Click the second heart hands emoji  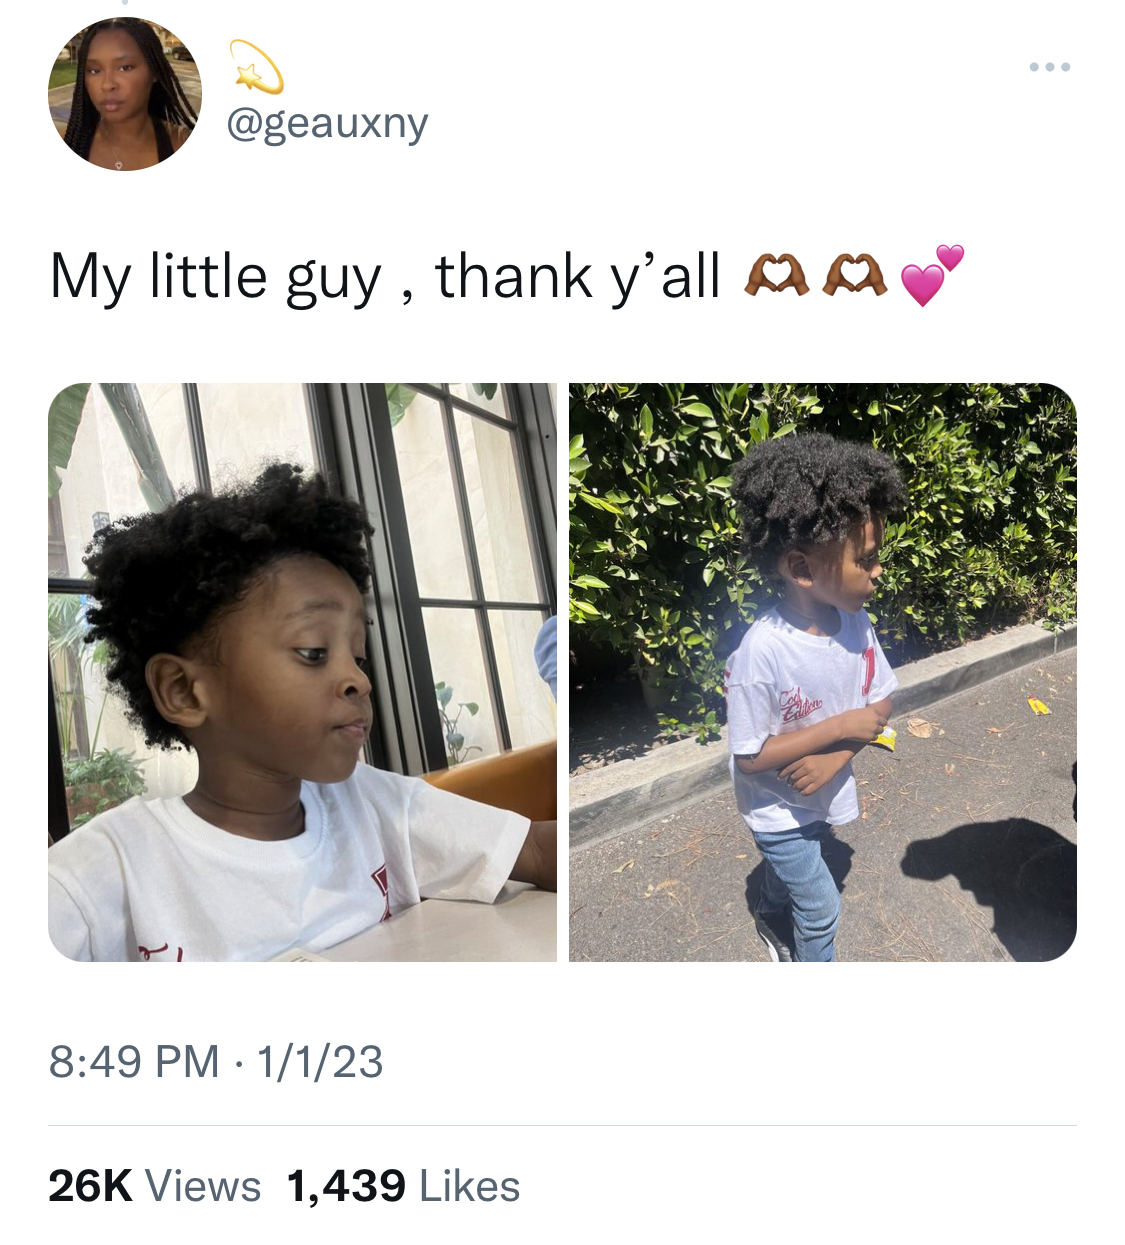pos(854,275)
